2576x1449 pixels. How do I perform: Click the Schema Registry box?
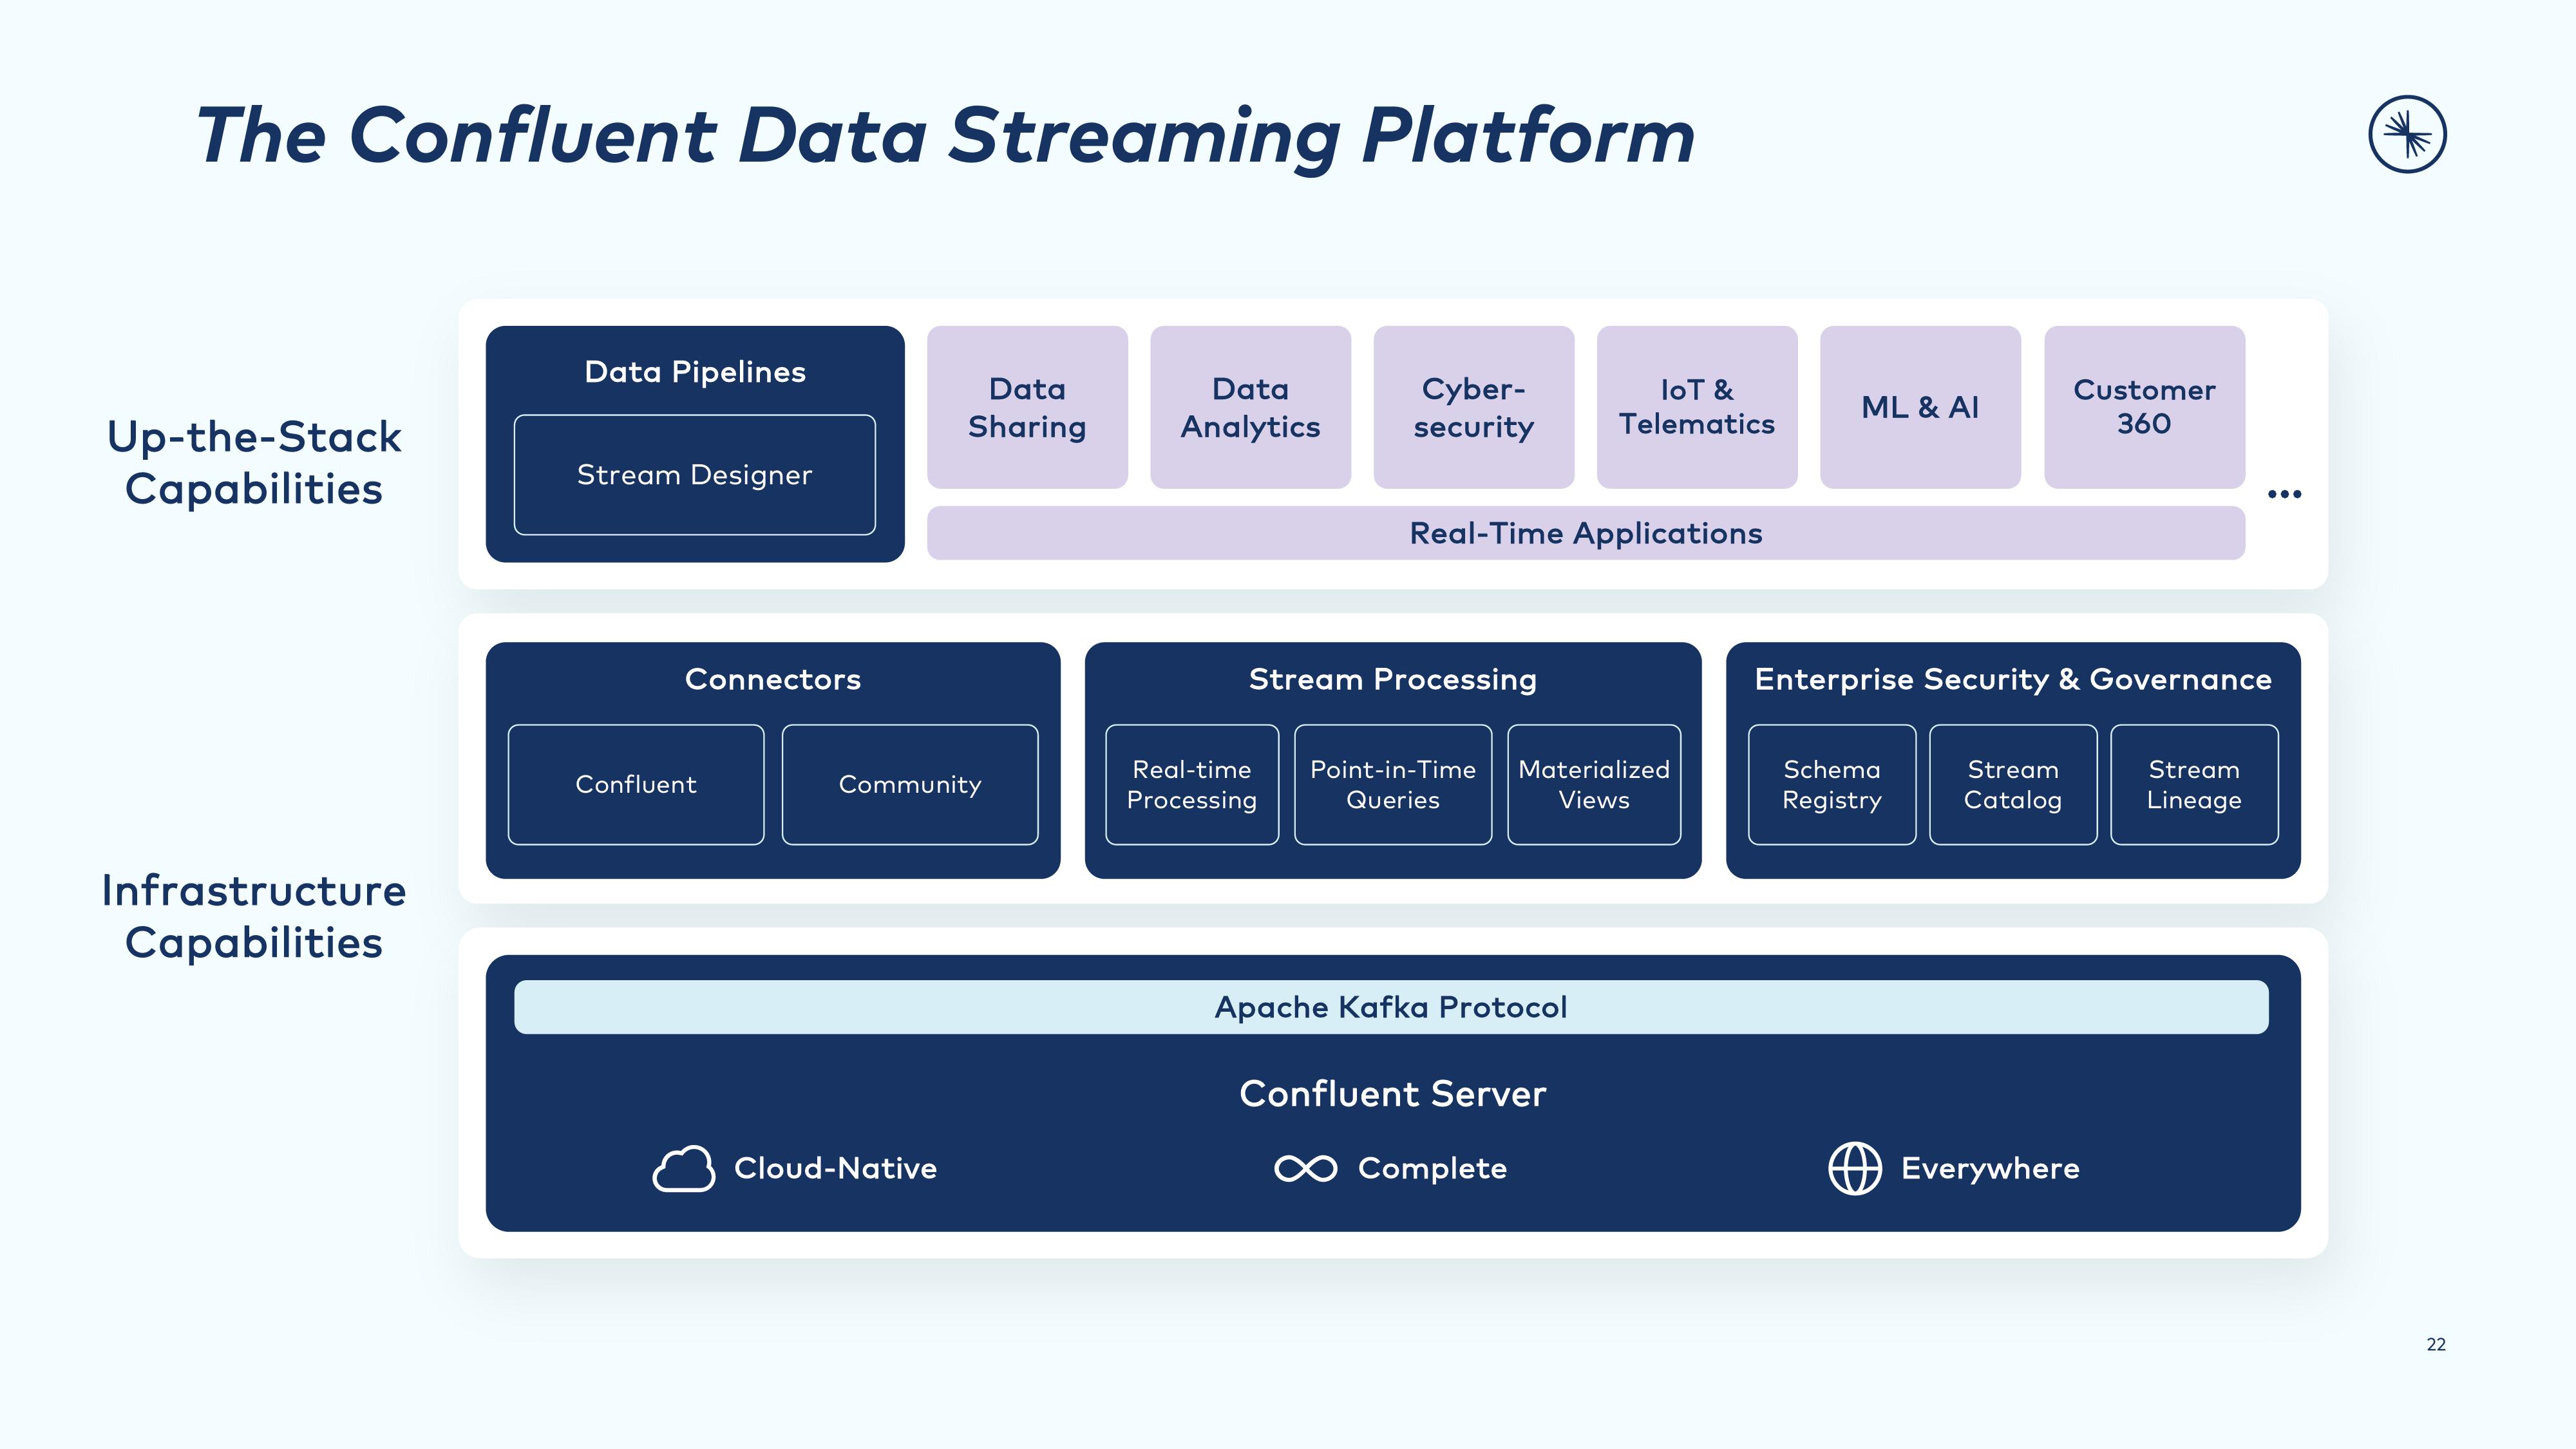1832,785
